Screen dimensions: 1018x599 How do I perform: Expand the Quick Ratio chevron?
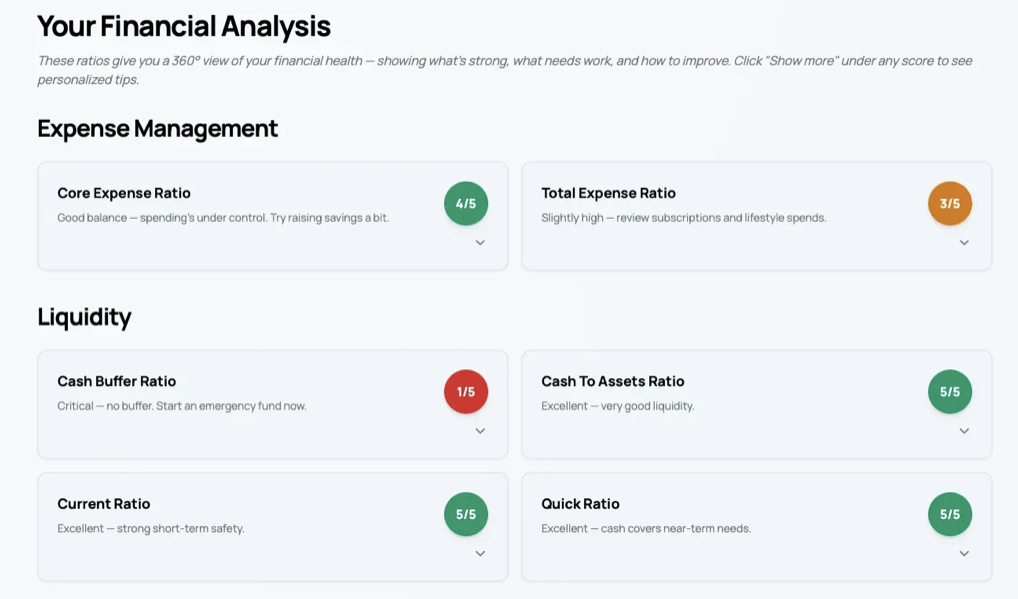coord(964,554)
